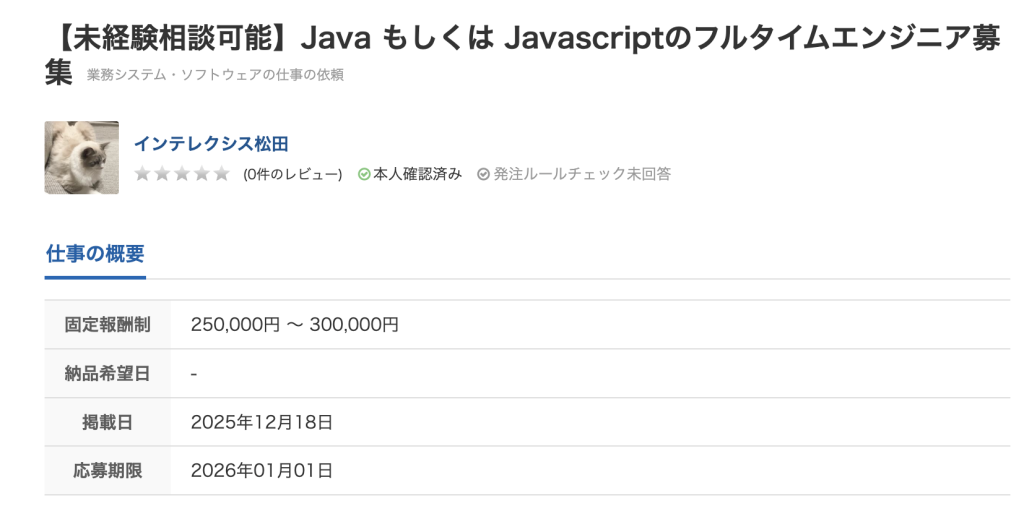Click the green 本人確認済み checkmark icon
Screen dimensions: 1024x527
364,174
